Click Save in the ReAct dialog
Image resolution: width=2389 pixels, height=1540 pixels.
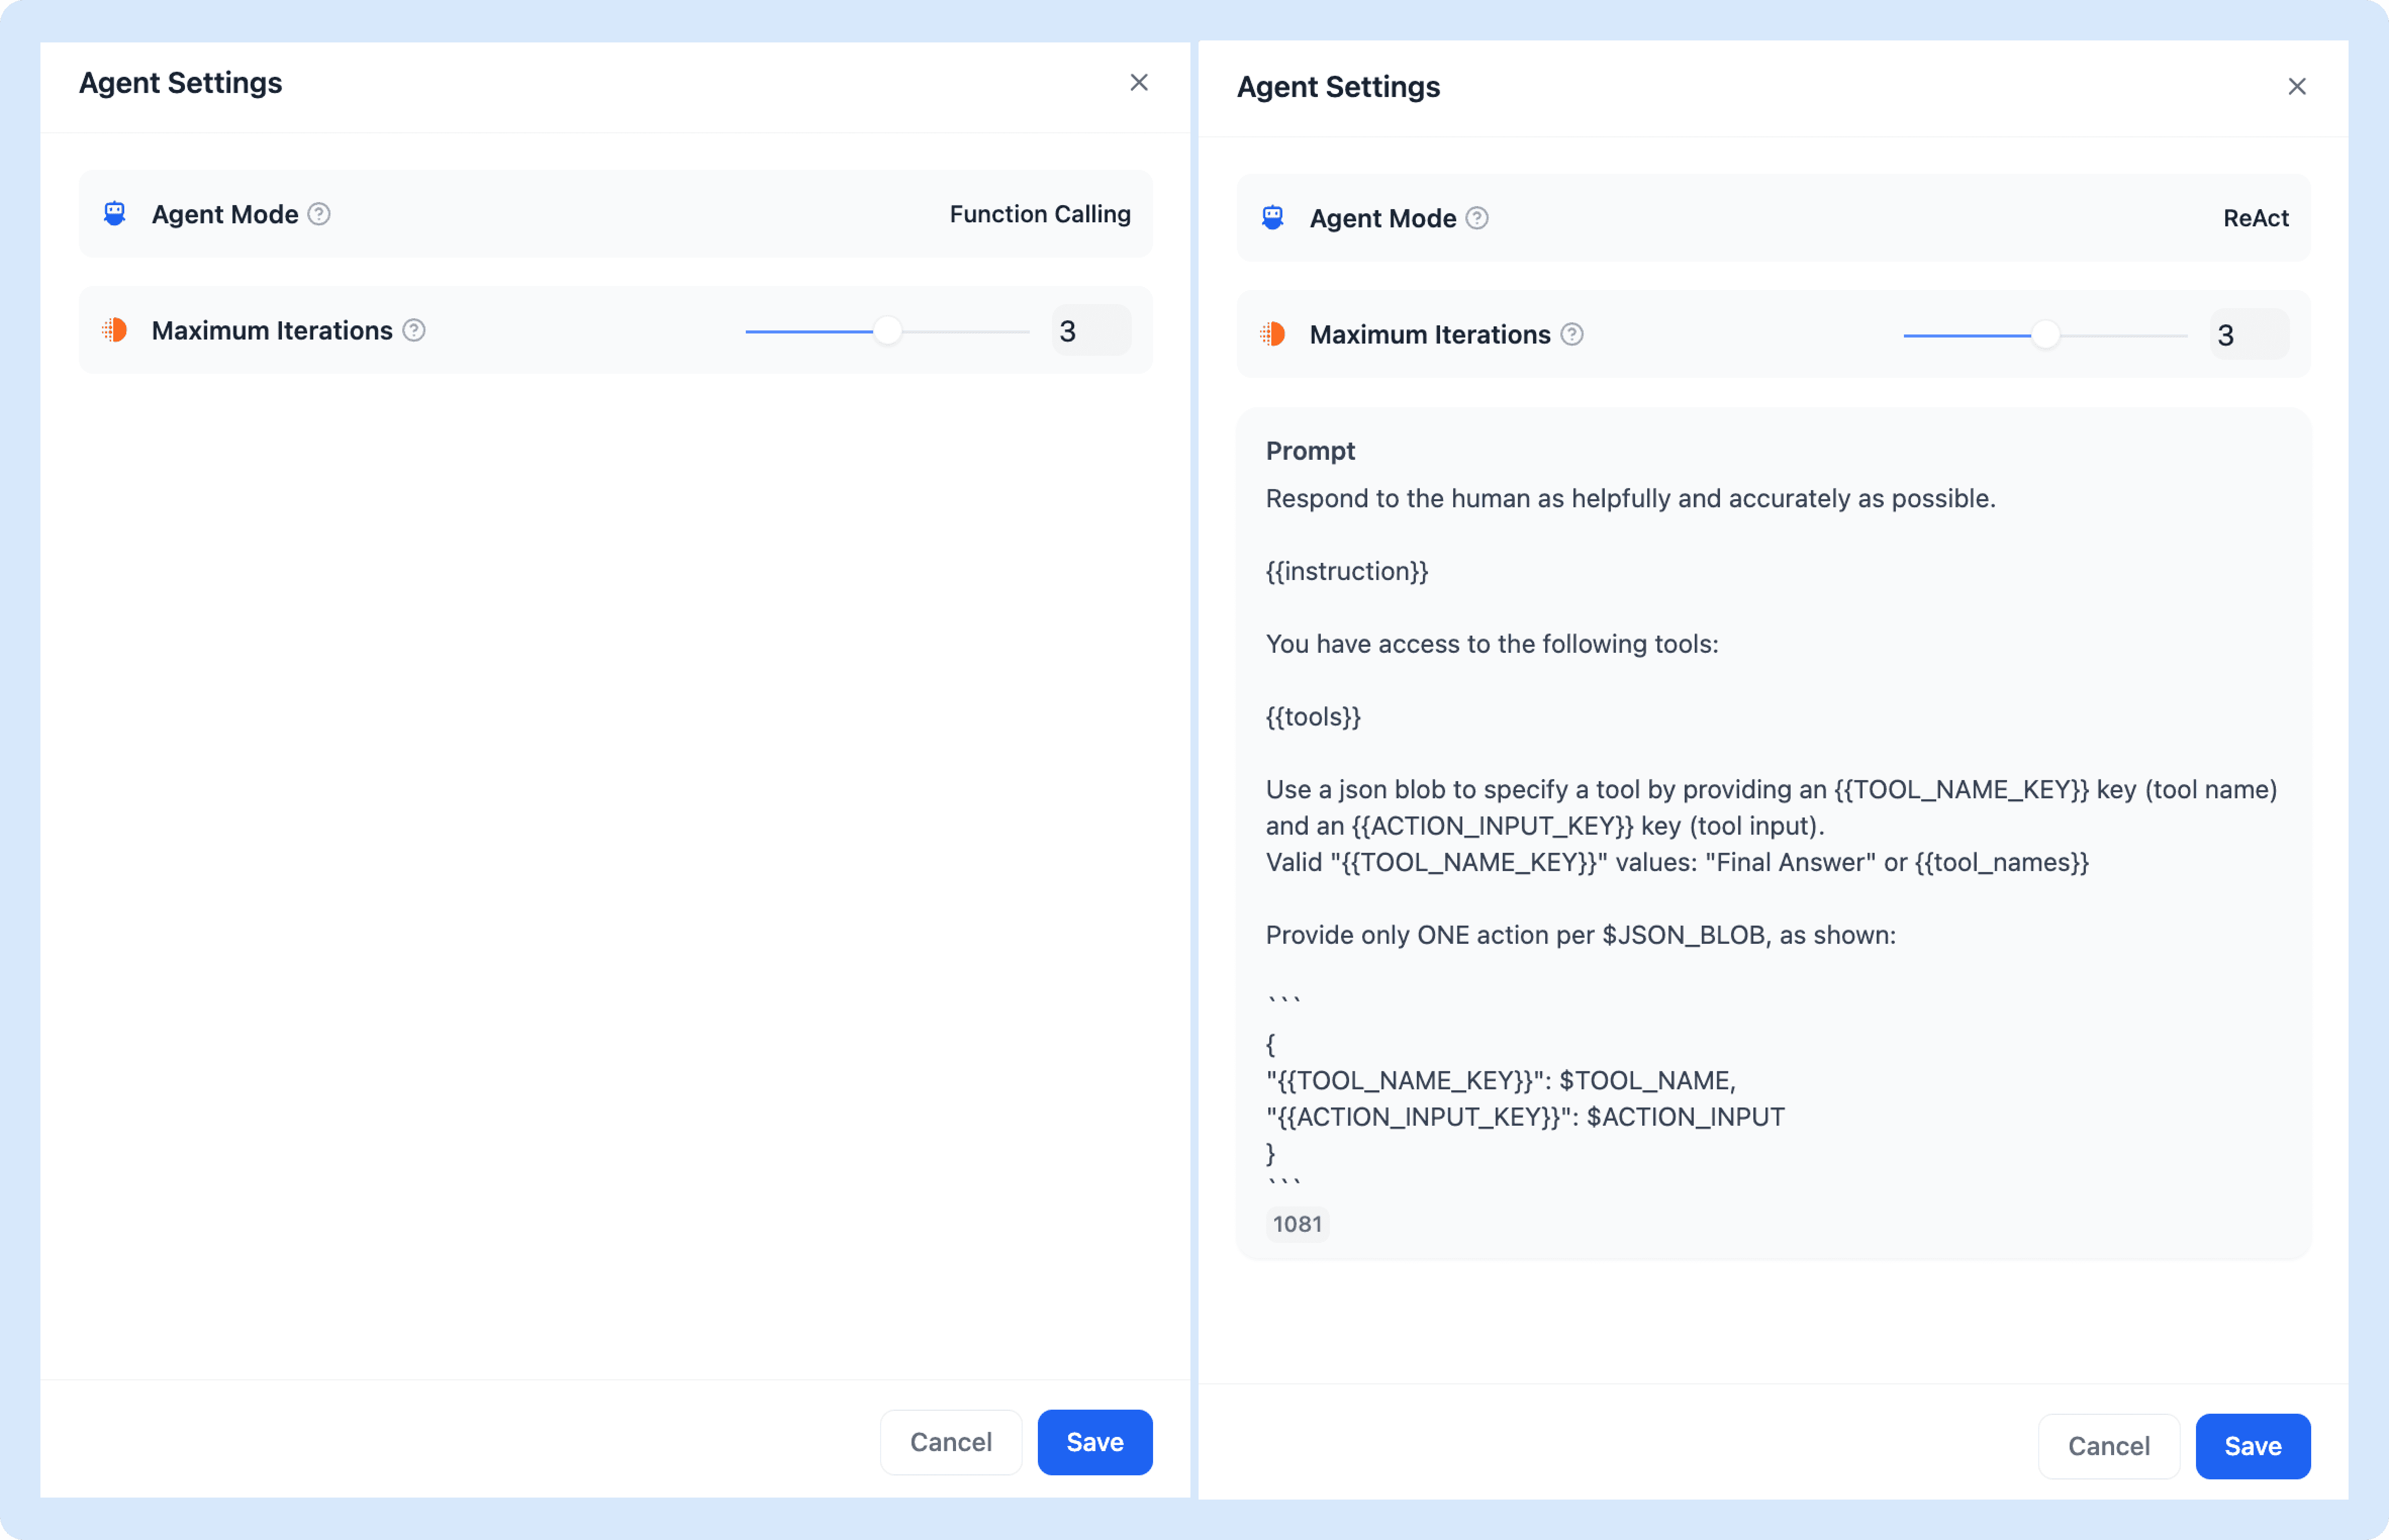click(2253, 1446)
